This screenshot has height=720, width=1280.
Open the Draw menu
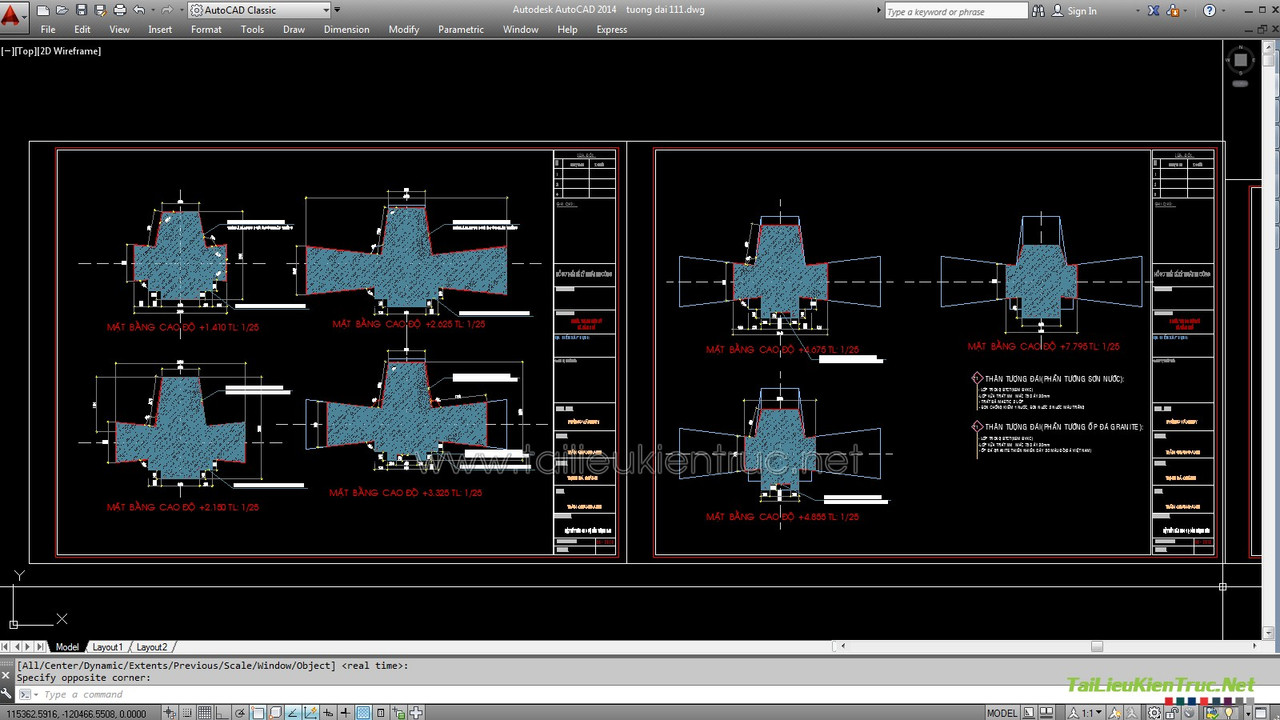294,29
